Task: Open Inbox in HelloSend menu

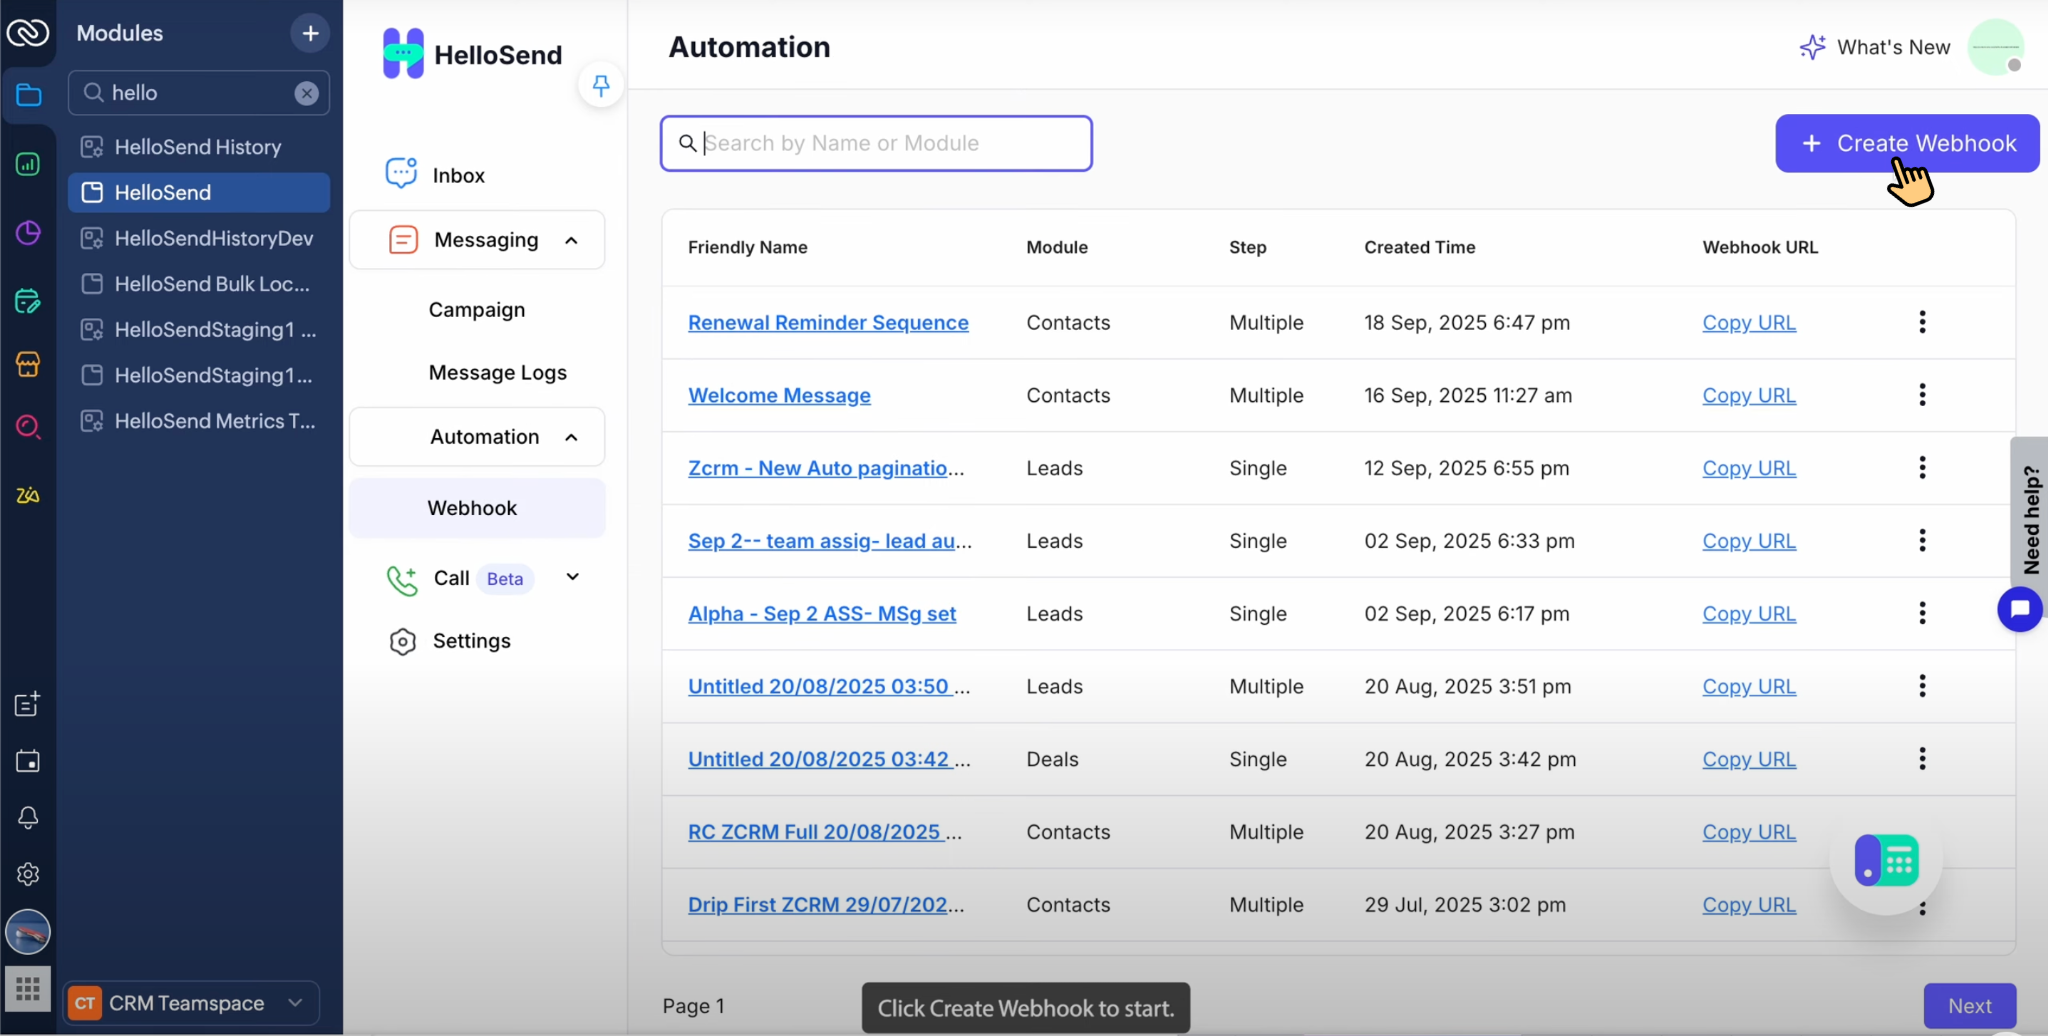Action: click(x=458, y=175)
